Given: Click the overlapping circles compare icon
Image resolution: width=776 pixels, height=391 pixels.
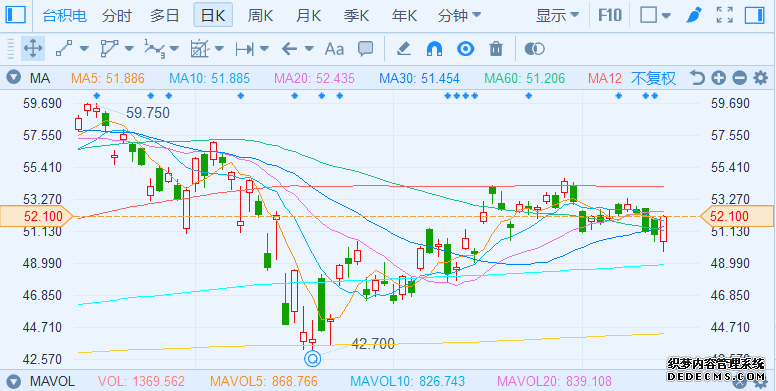Looking at the screenshot, I should [x=534, y=49].
